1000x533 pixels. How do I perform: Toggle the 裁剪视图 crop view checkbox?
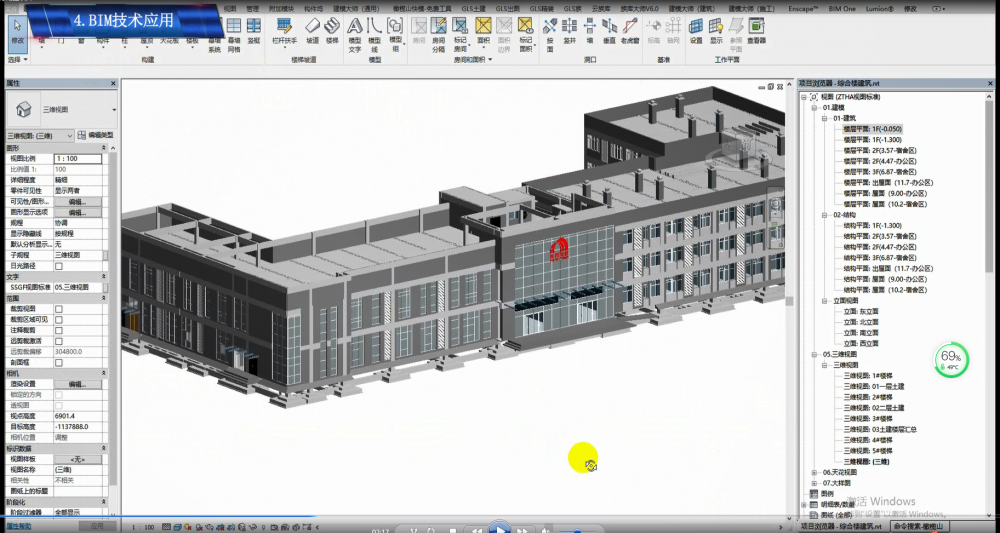(x=58, y=309)
